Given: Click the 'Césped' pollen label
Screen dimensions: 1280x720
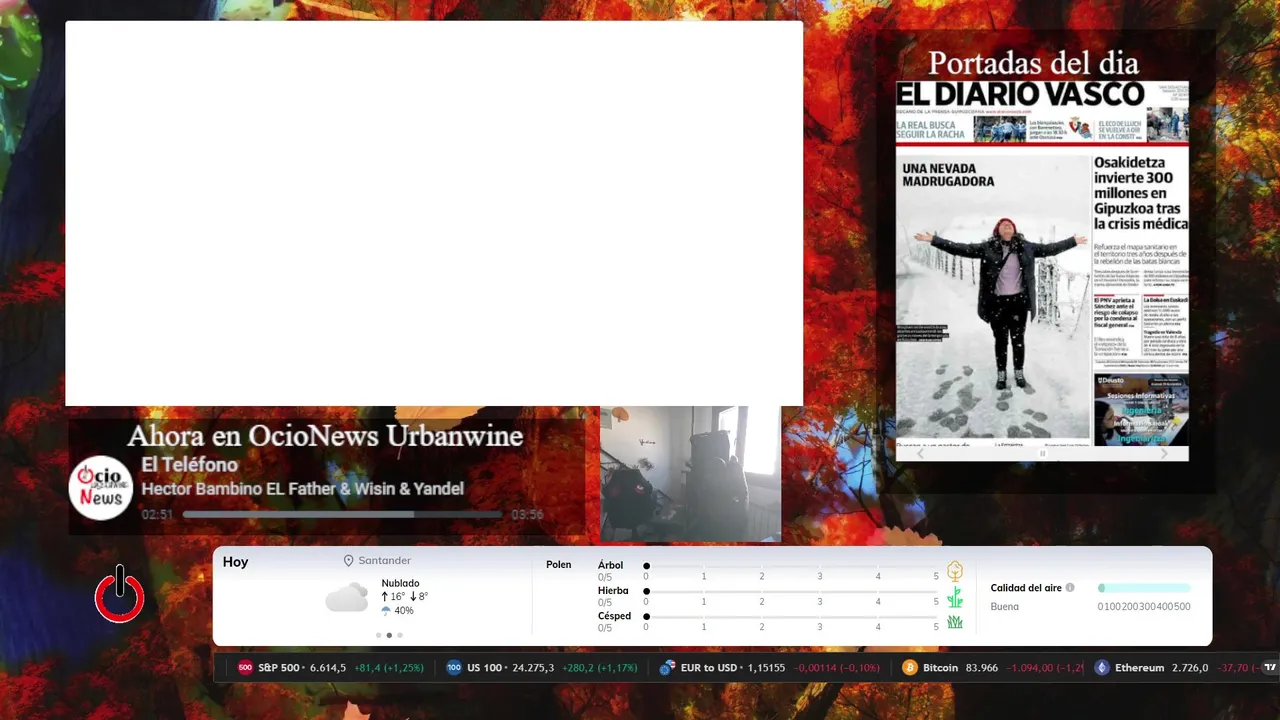Looking at the screenshot, I should (614, 616).
